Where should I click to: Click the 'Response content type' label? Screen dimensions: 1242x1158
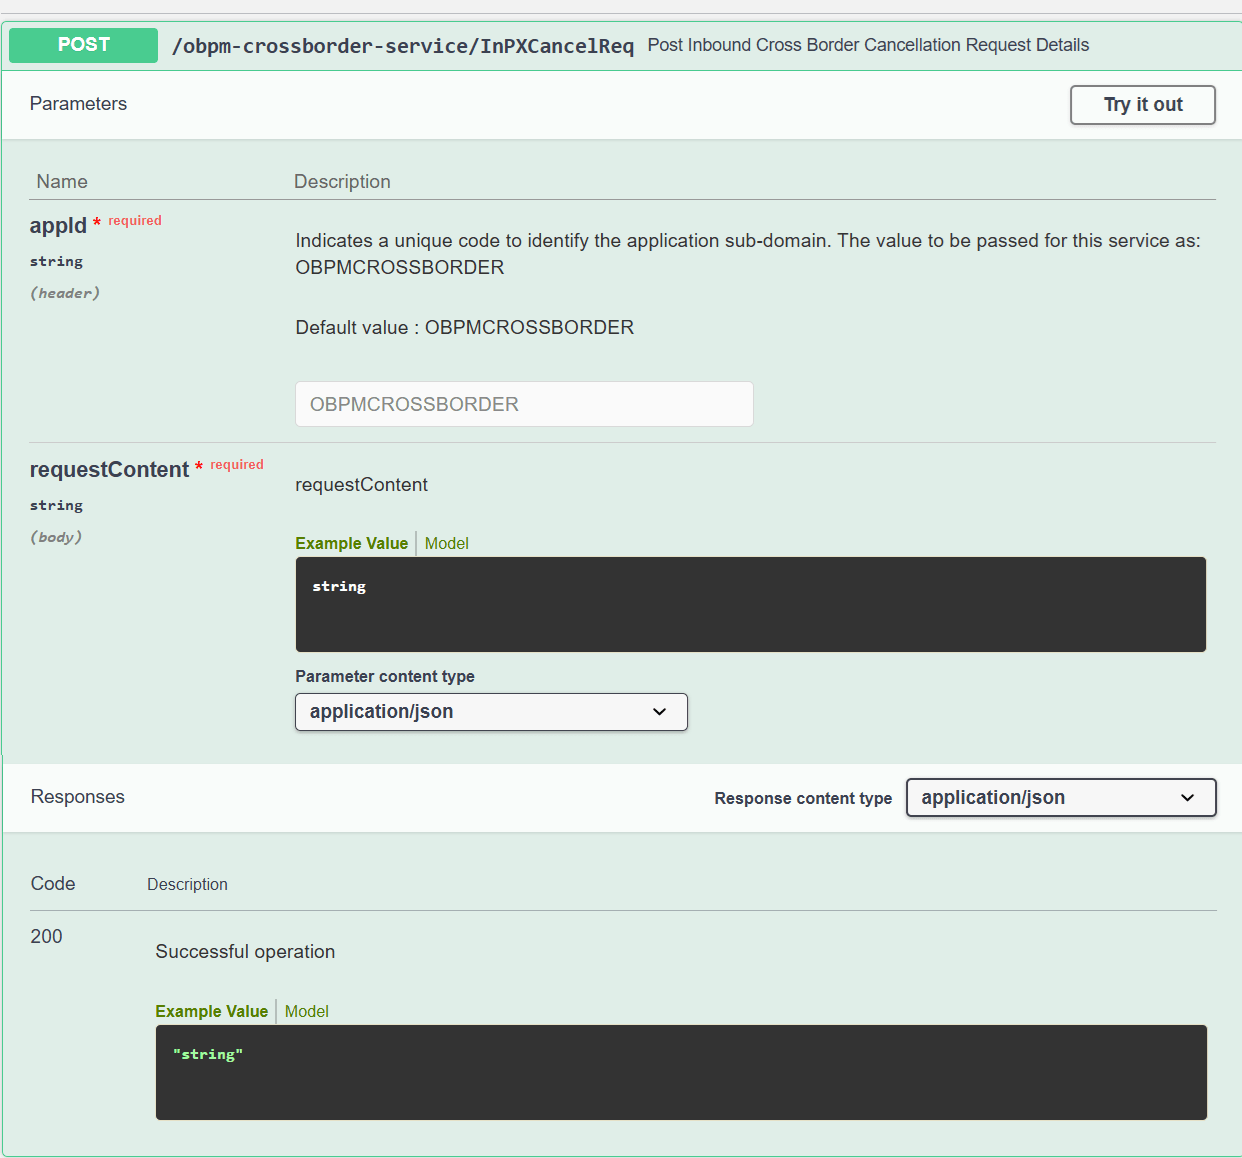tap(803, 798)
